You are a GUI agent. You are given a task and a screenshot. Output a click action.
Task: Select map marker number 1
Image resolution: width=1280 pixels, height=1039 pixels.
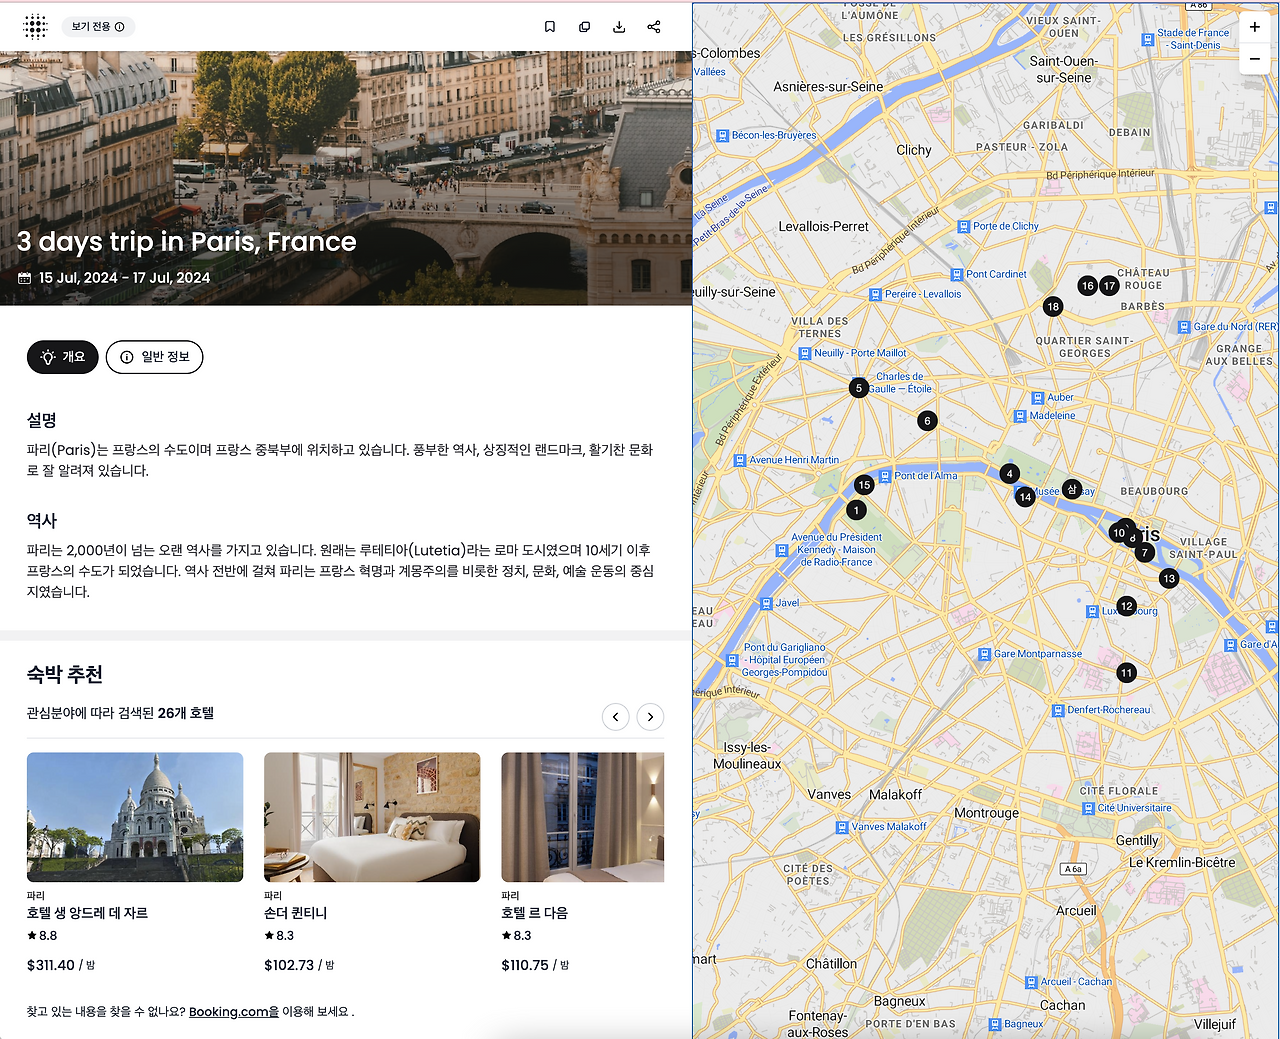click(856, 510)
